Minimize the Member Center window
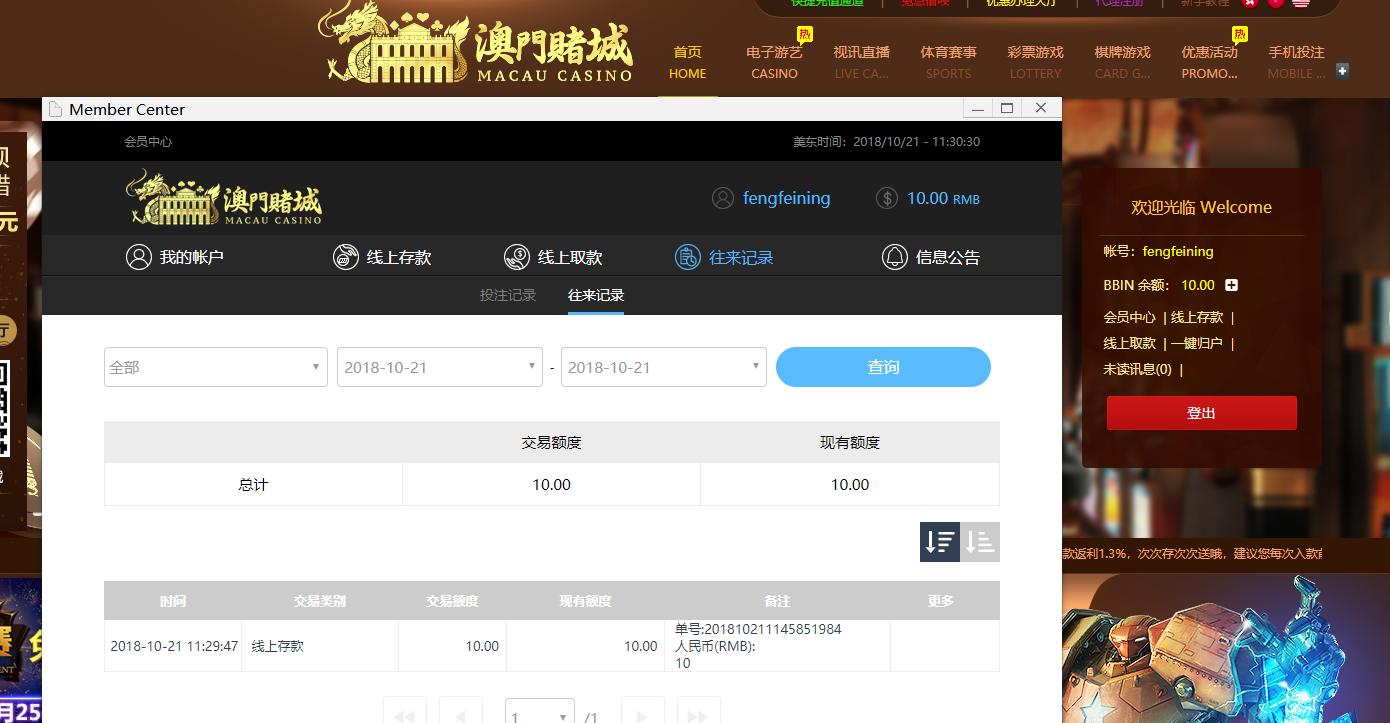This screenshot has height=723, width=1390. tap(977, 108)
